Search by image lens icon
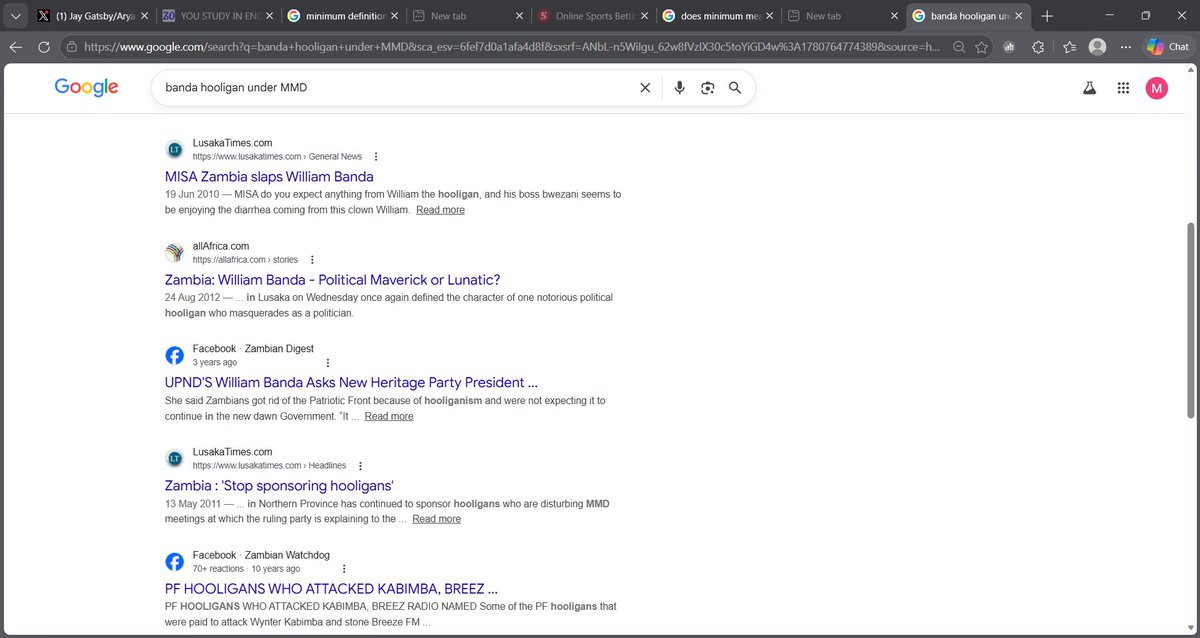This screenshot has width=1200, height=638. tap(707, 88)
